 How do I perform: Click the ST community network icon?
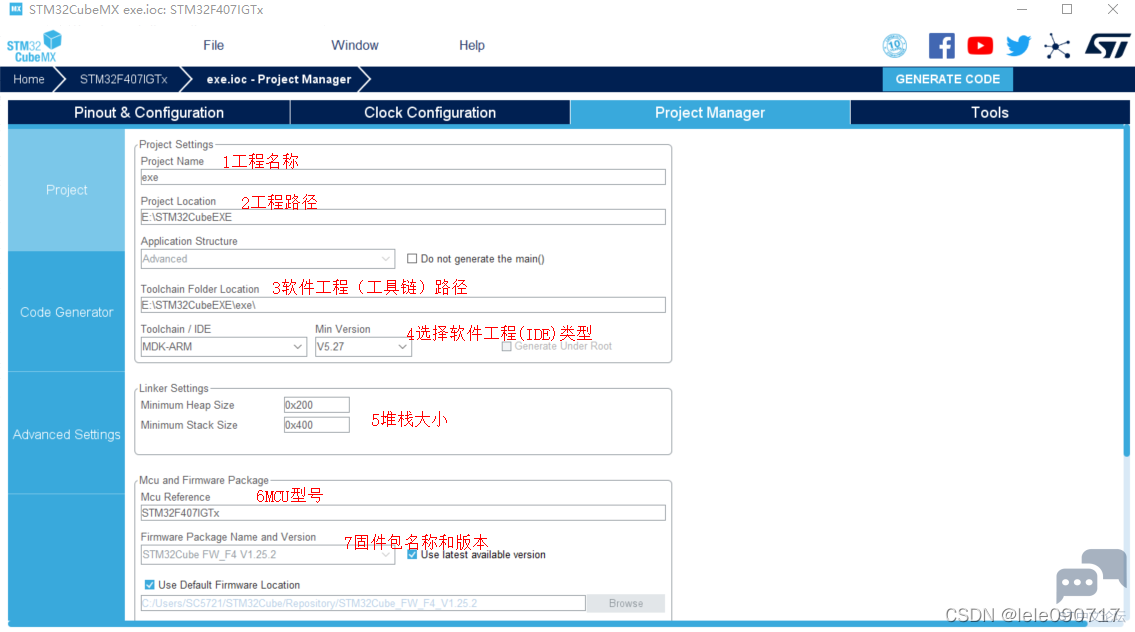coord(1057,46)
